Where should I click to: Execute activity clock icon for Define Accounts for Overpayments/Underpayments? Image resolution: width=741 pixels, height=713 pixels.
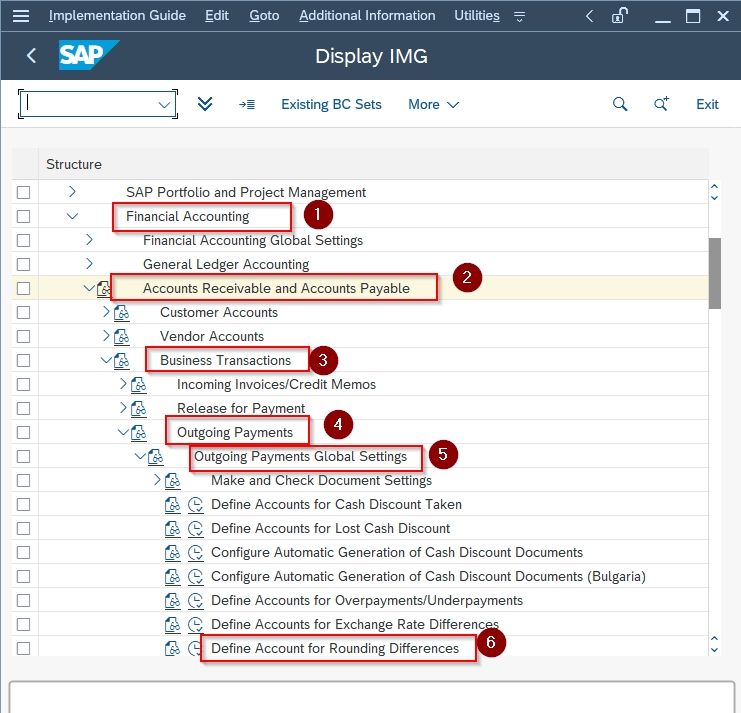(195, 601)
